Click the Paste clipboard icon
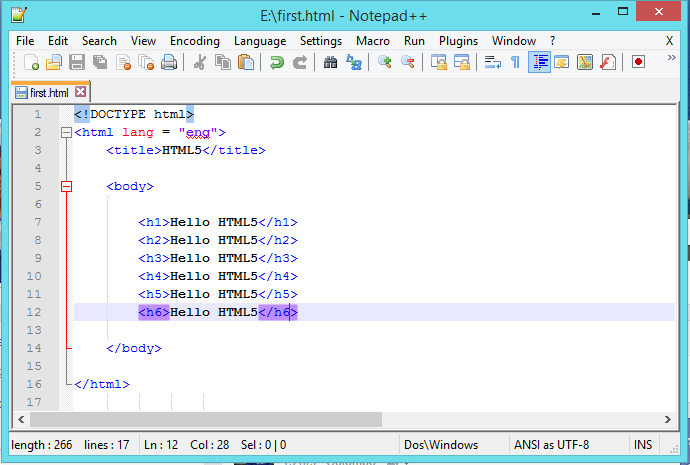Image resolution: width=690 pixels, height=465 pixels. click(x=246, y=62)
